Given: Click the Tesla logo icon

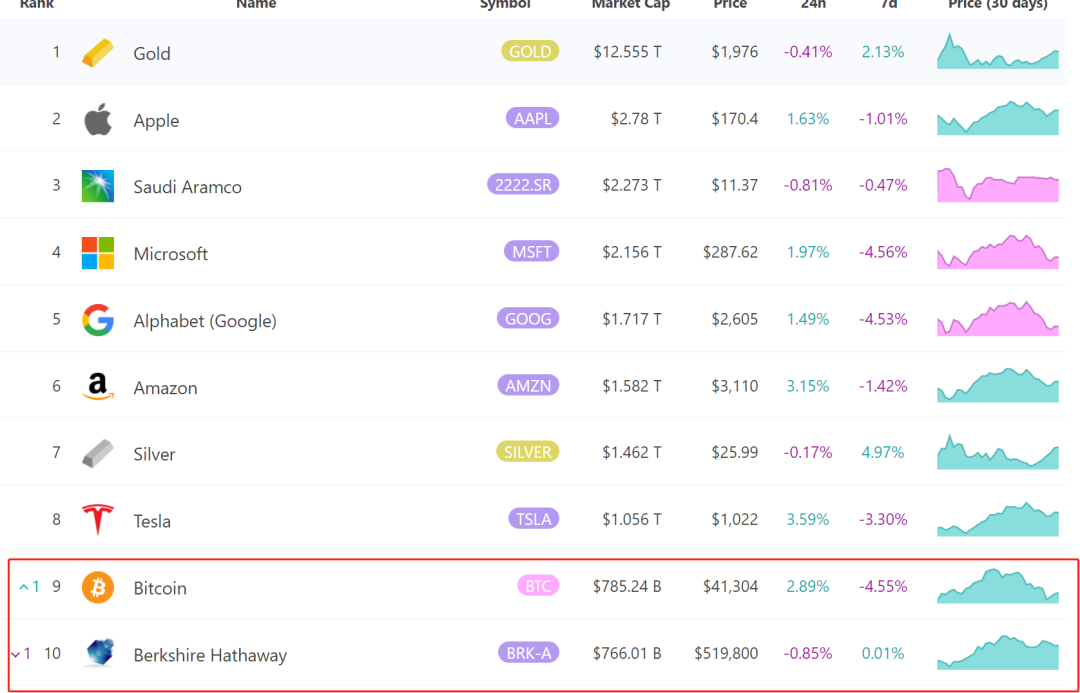Looking at the screenshot, I should tap(98, 520).
